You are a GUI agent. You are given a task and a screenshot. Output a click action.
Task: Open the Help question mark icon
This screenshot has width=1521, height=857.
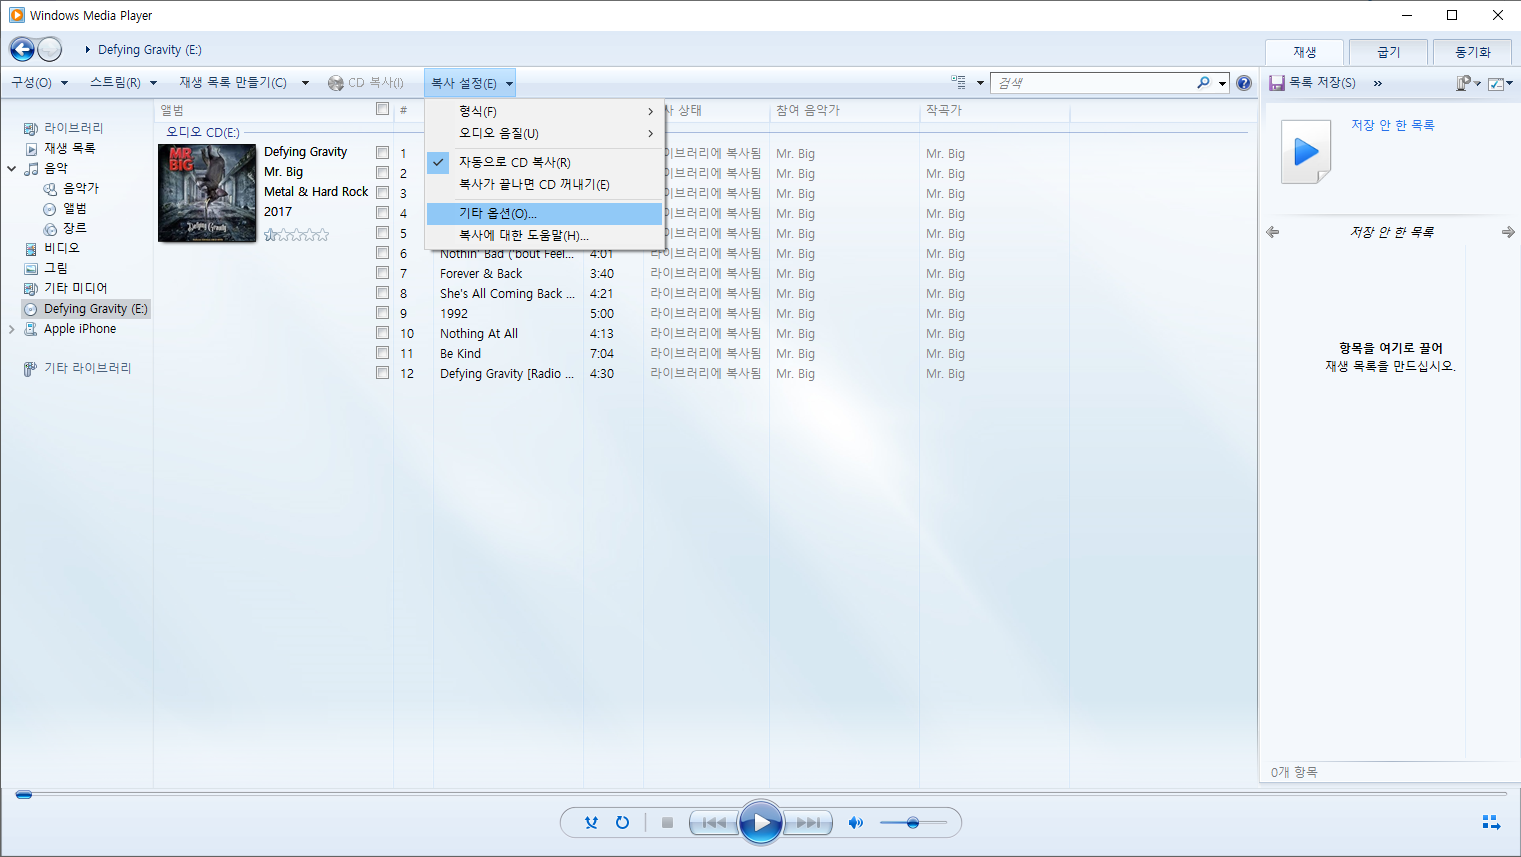[1244, 83]
